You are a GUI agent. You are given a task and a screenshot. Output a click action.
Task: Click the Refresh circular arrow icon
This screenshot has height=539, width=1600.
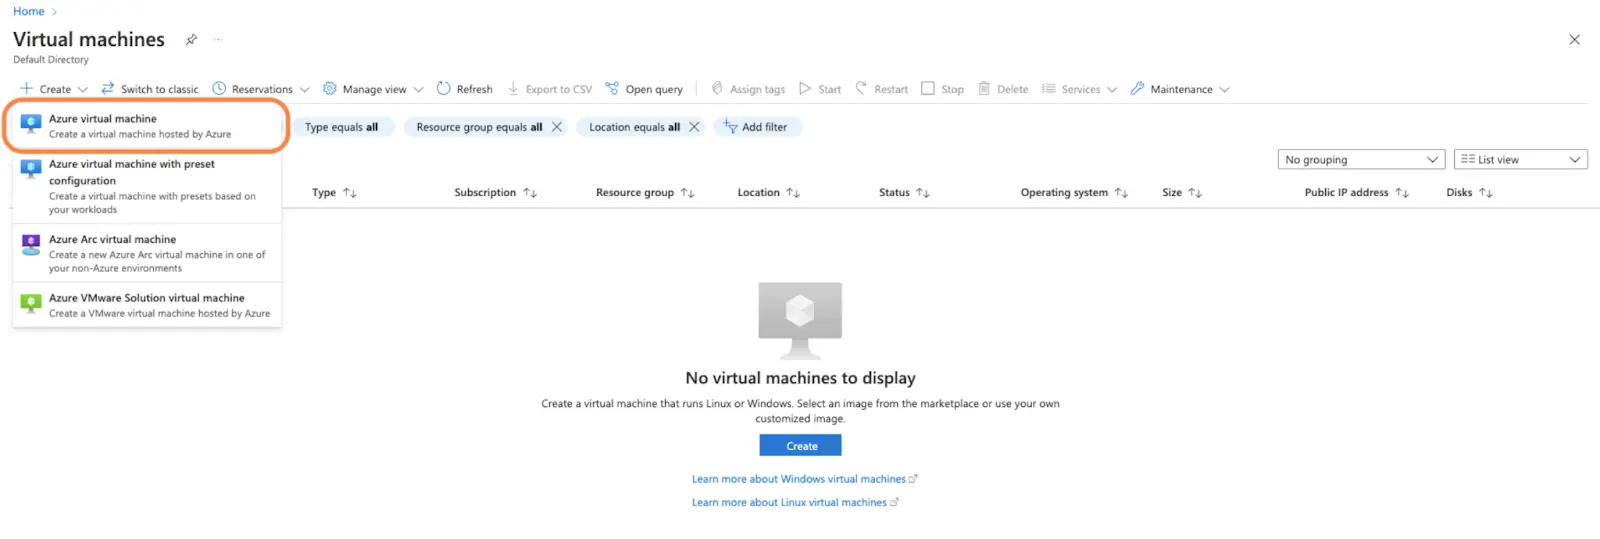443,89
